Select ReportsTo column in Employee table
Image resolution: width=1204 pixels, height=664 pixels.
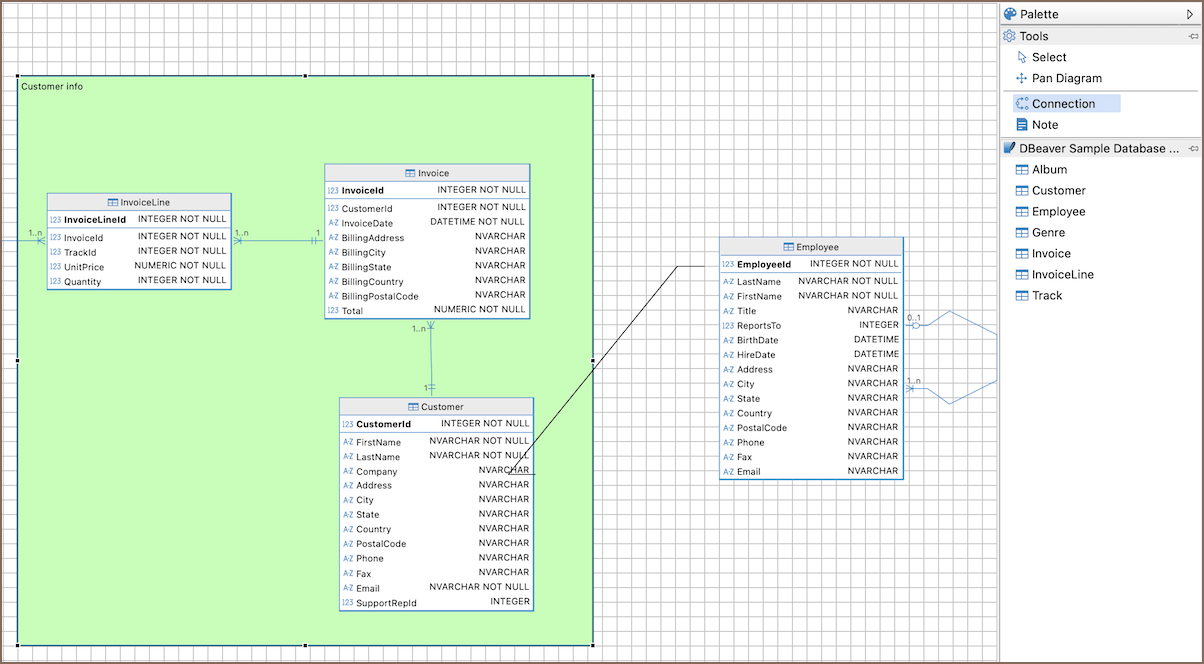tap(758, 326)
